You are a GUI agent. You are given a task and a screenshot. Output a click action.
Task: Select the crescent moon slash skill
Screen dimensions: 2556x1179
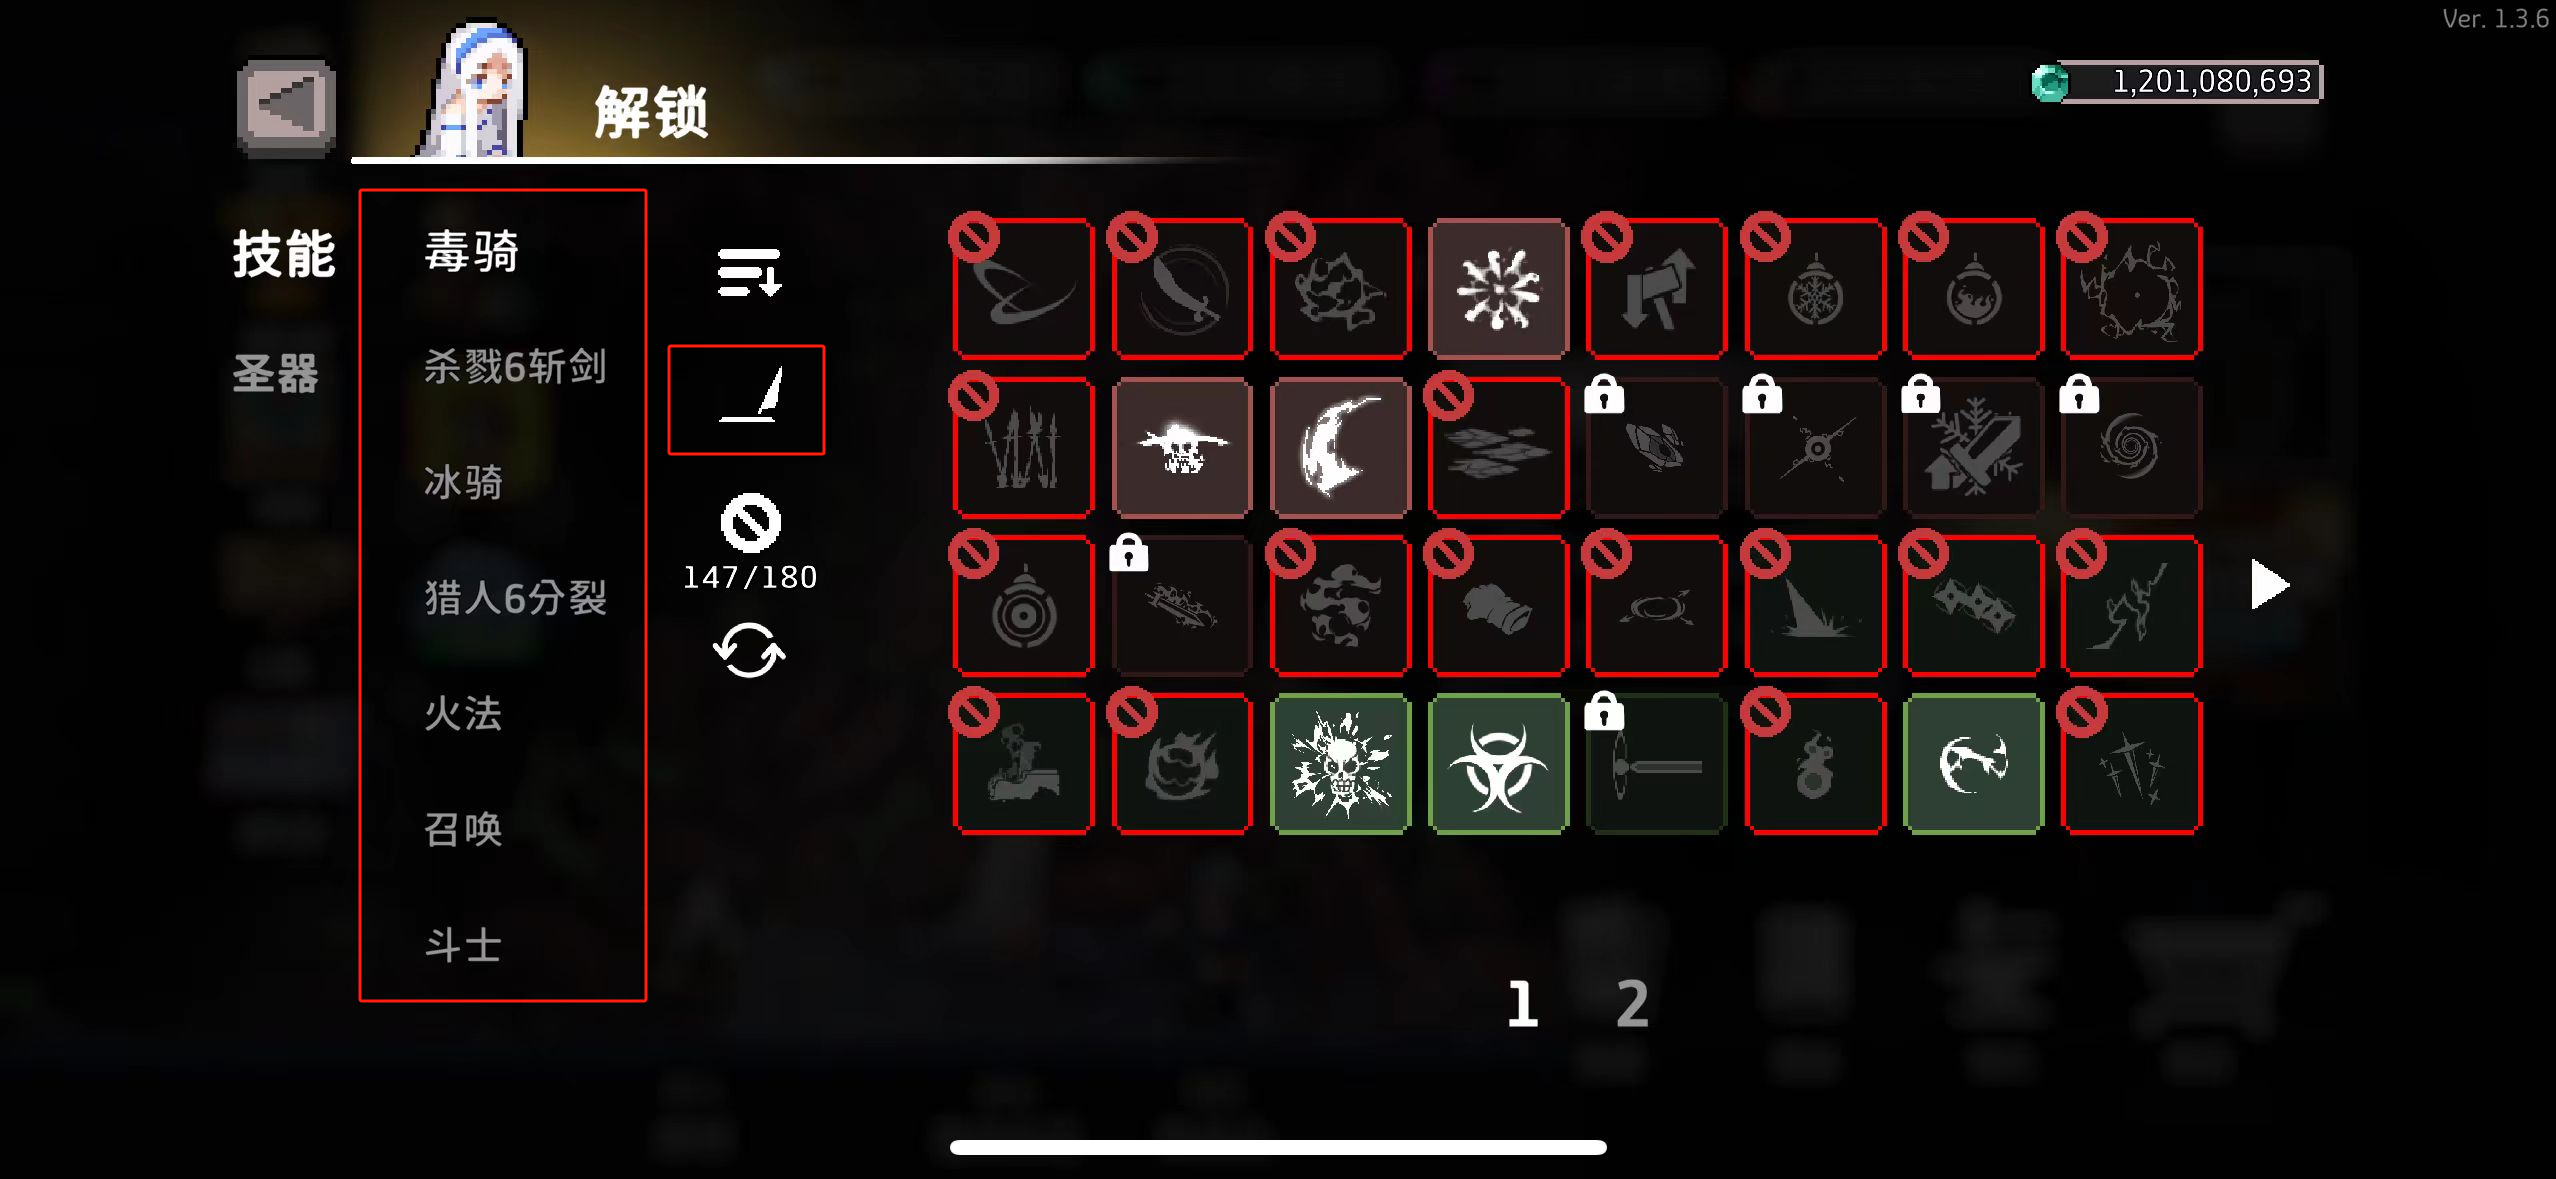[1340, 448]
